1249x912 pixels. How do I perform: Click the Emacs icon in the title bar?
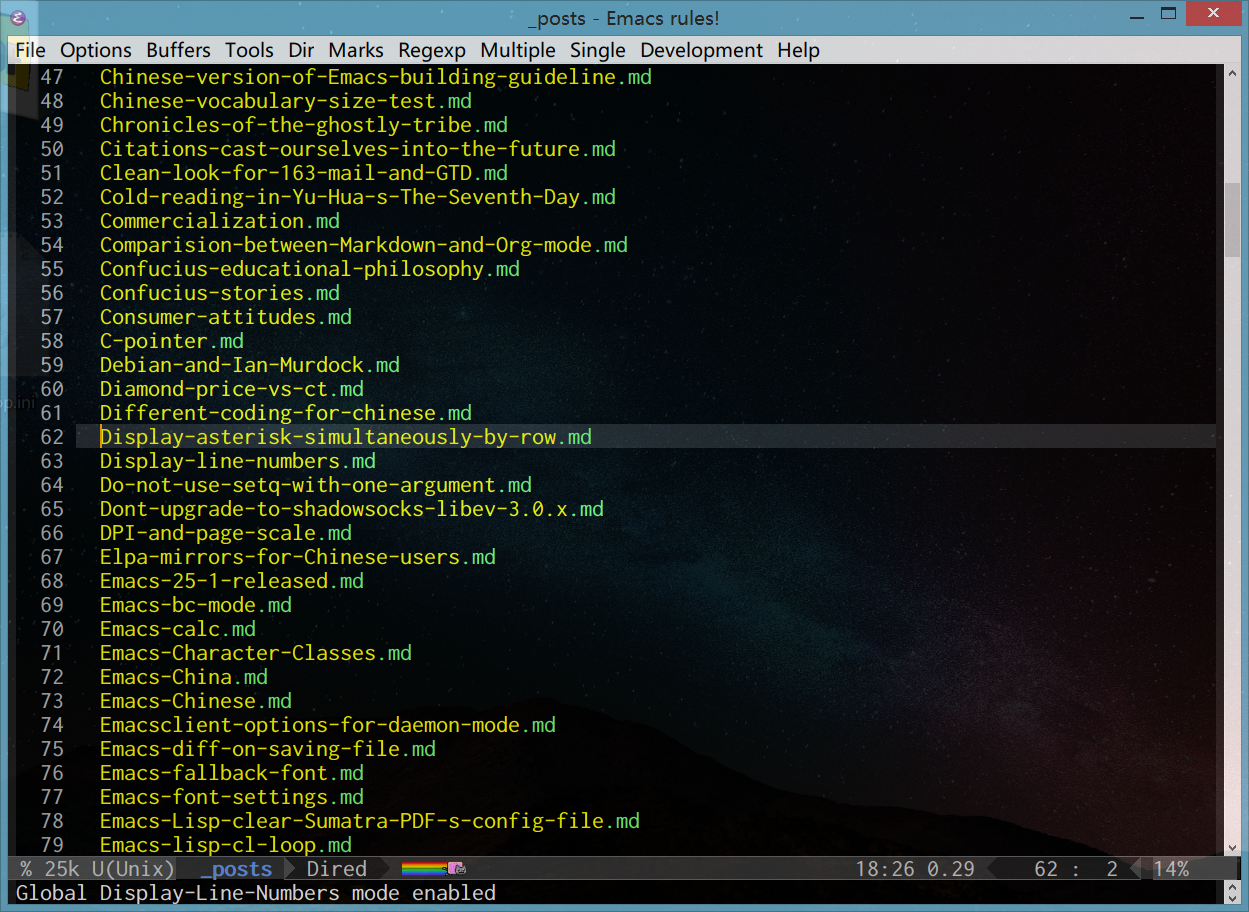(18, 17)
